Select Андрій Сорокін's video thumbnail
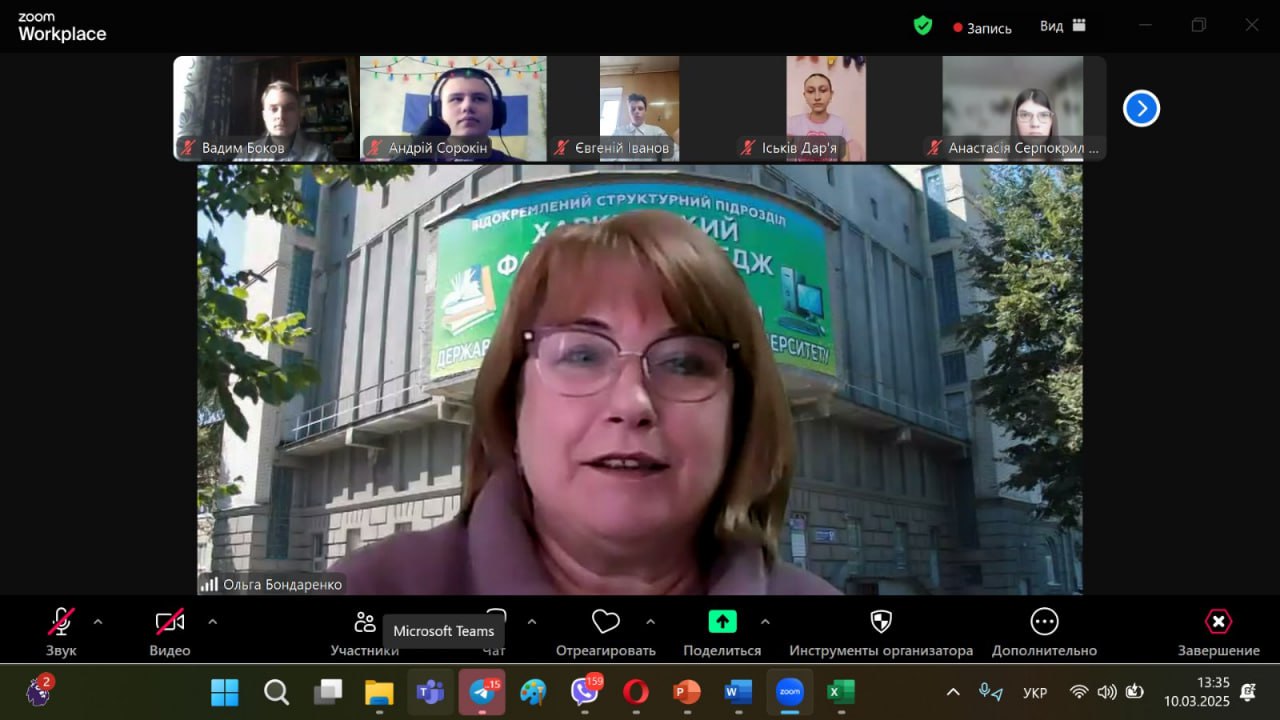 (453, 109)
